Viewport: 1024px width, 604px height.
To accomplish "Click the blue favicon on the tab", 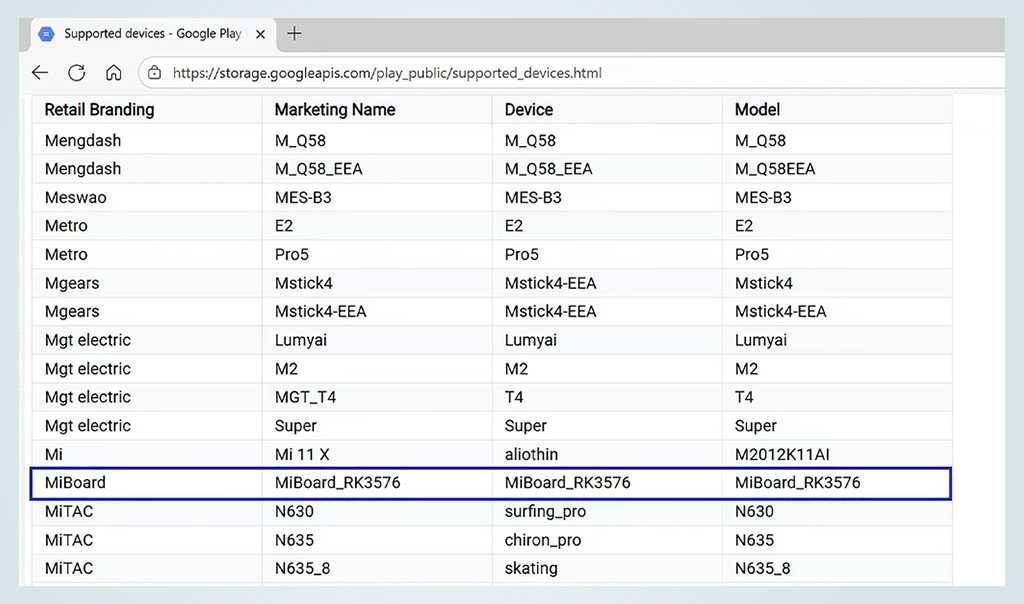I will [46, 34].
